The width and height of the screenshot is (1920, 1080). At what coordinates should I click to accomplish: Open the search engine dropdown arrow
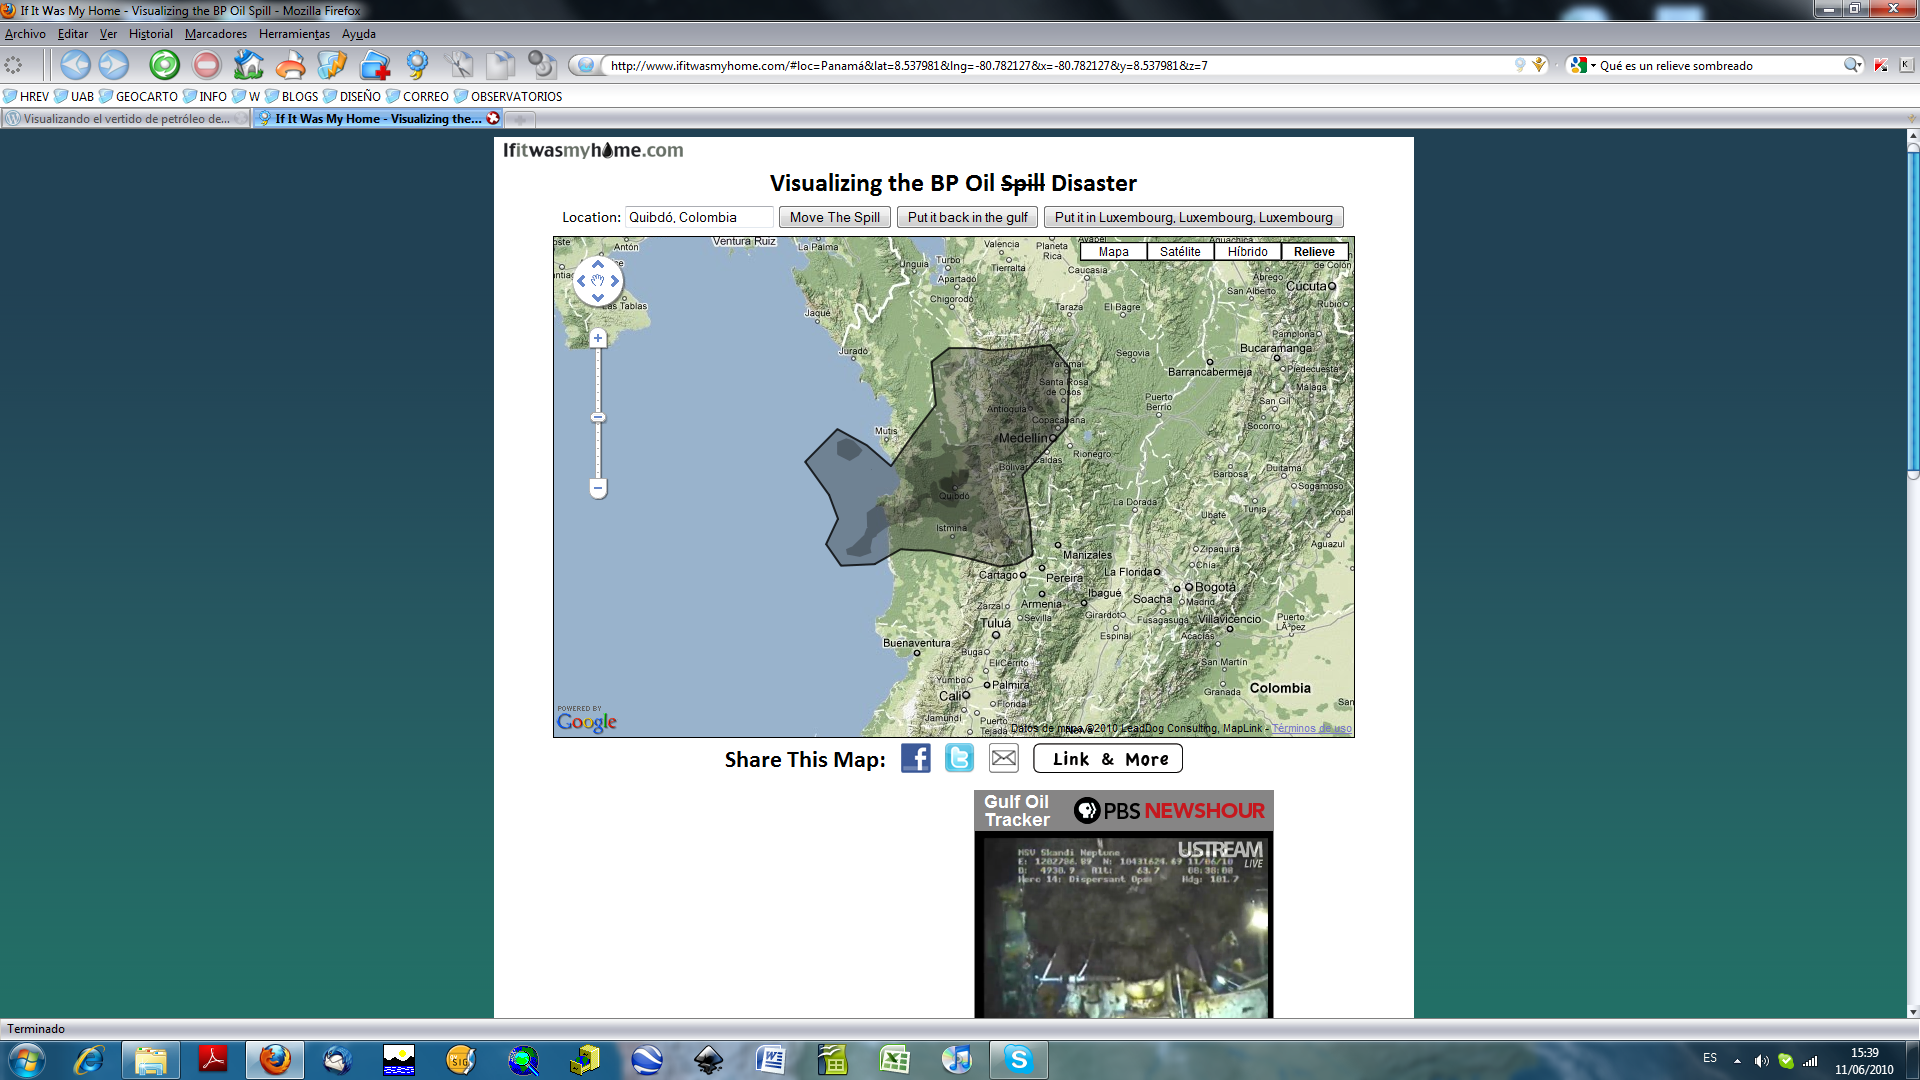1593,66
